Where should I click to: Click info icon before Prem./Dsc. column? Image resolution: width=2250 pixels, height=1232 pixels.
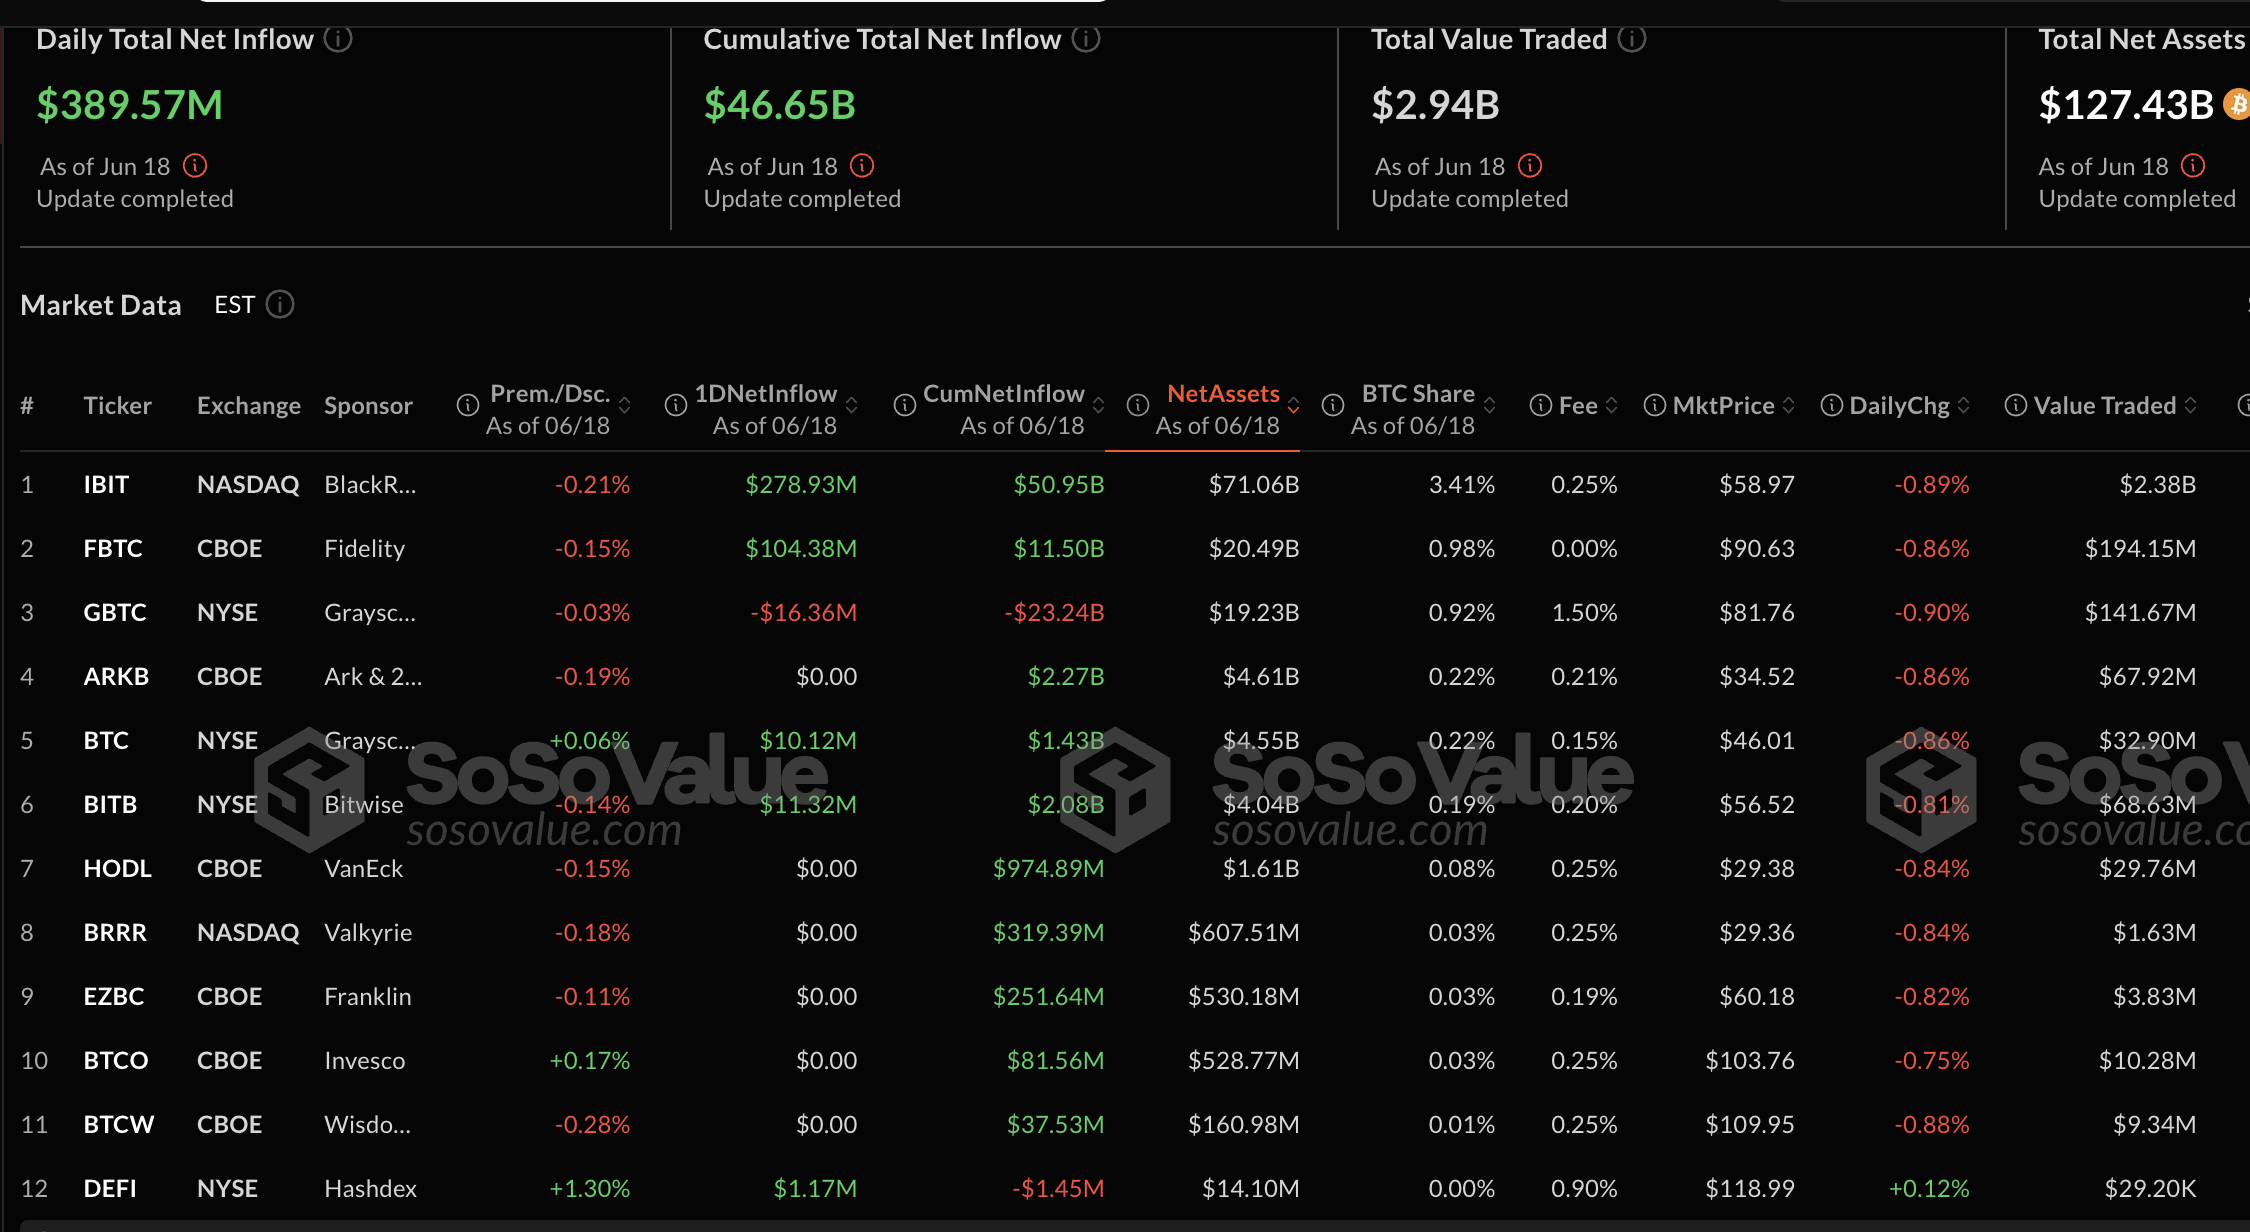click(x=467, y=405)
